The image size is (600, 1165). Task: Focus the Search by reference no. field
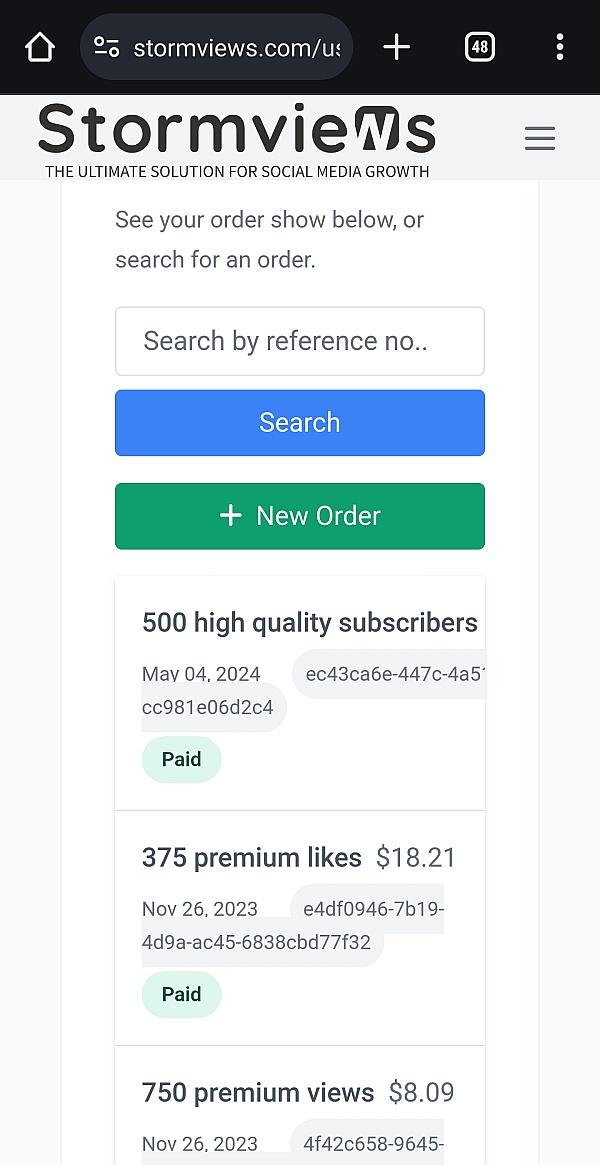coord(300,341)
